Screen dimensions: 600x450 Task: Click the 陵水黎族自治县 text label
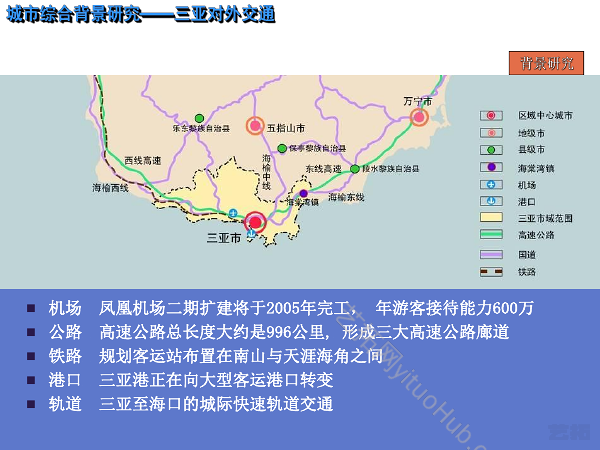click(391, 169)
